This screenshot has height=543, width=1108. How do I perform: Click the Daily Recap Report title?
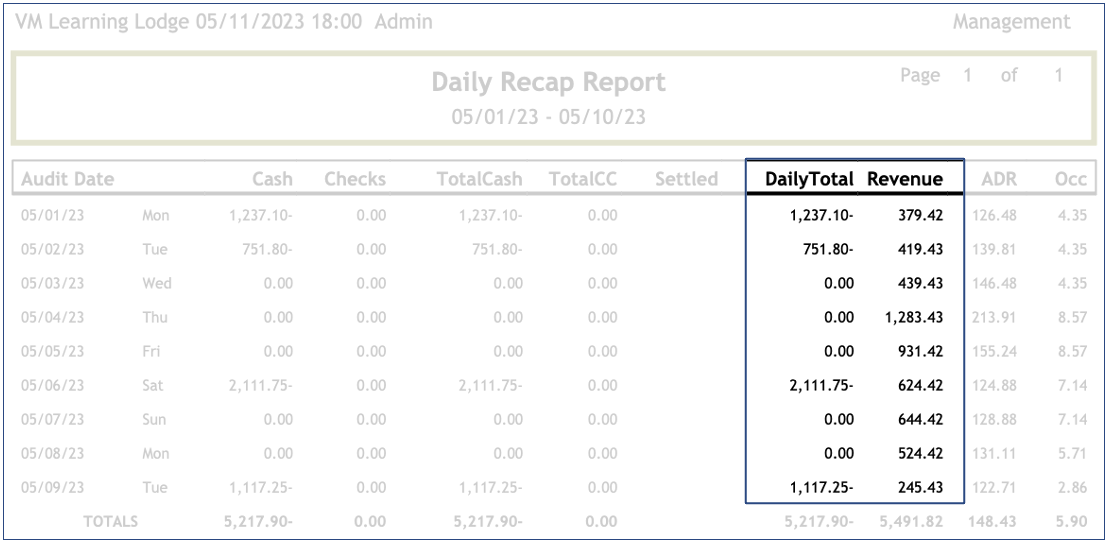point(548,83)
